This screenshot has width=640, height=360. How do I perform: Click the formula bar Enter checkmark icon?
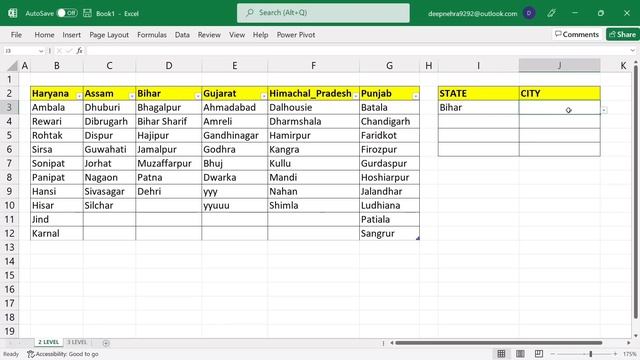pos(69,51)
